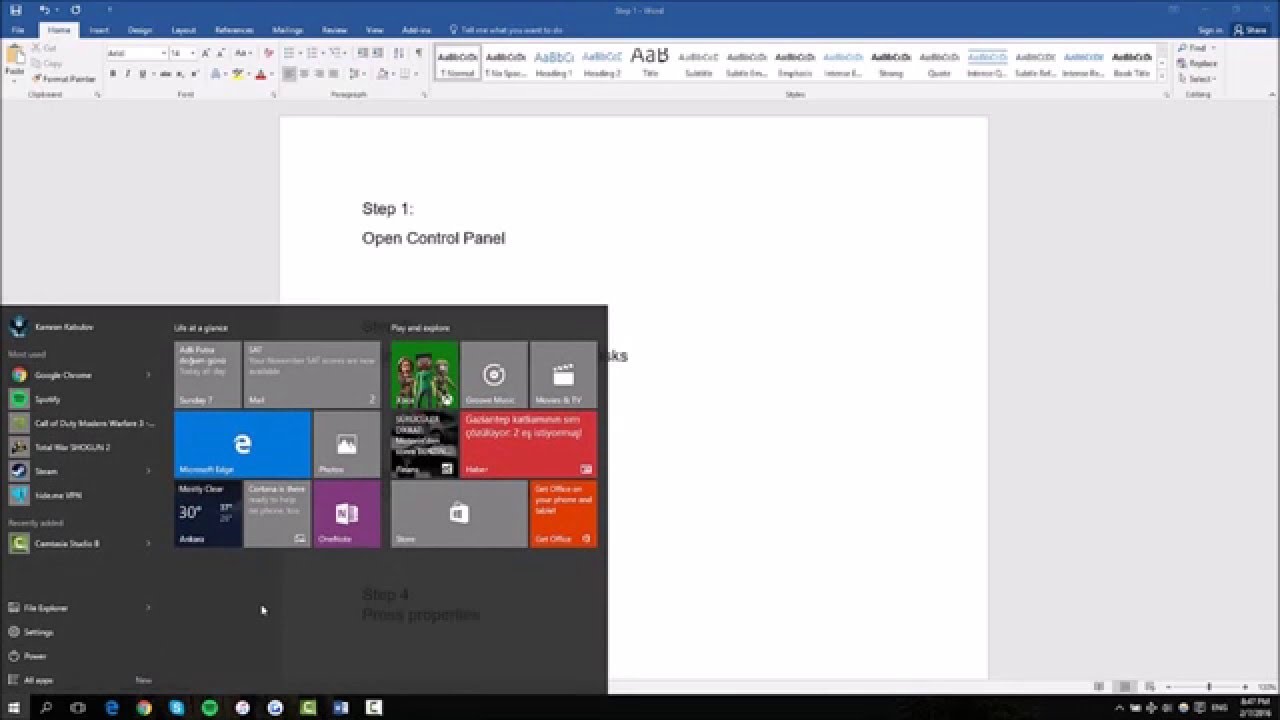Open the Bullets list dropdown
Viewport: 1280px width, 720px height.
click(x=300, y=53)
